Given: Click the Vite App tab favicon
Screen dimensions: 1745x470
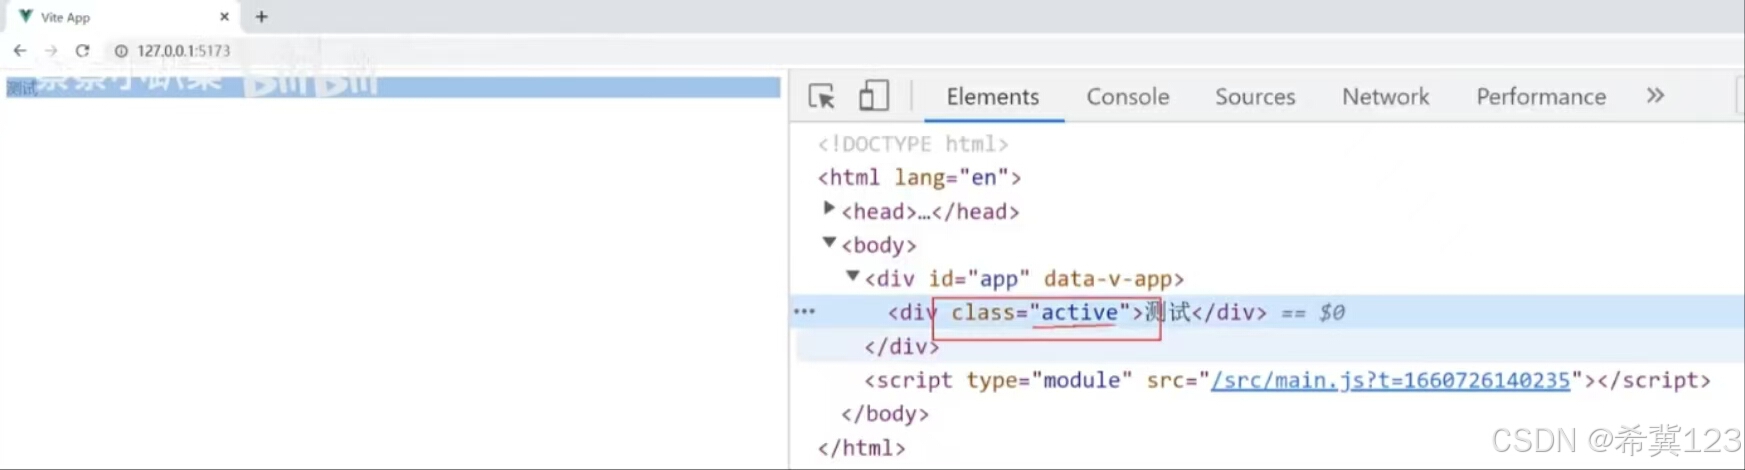Looking at the screenshot, I should coord(26,16).
